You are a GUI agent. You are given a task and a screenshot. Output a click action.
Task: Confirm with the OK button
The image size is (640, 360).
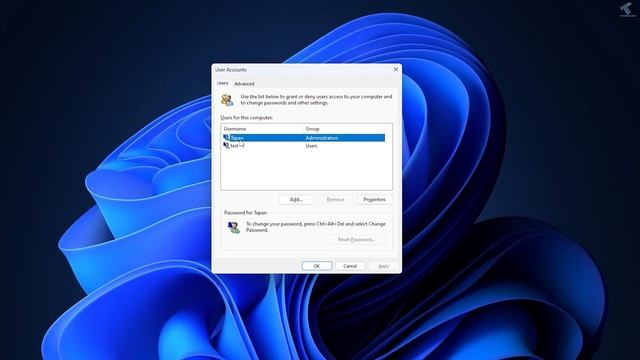(x=317, y=266)
